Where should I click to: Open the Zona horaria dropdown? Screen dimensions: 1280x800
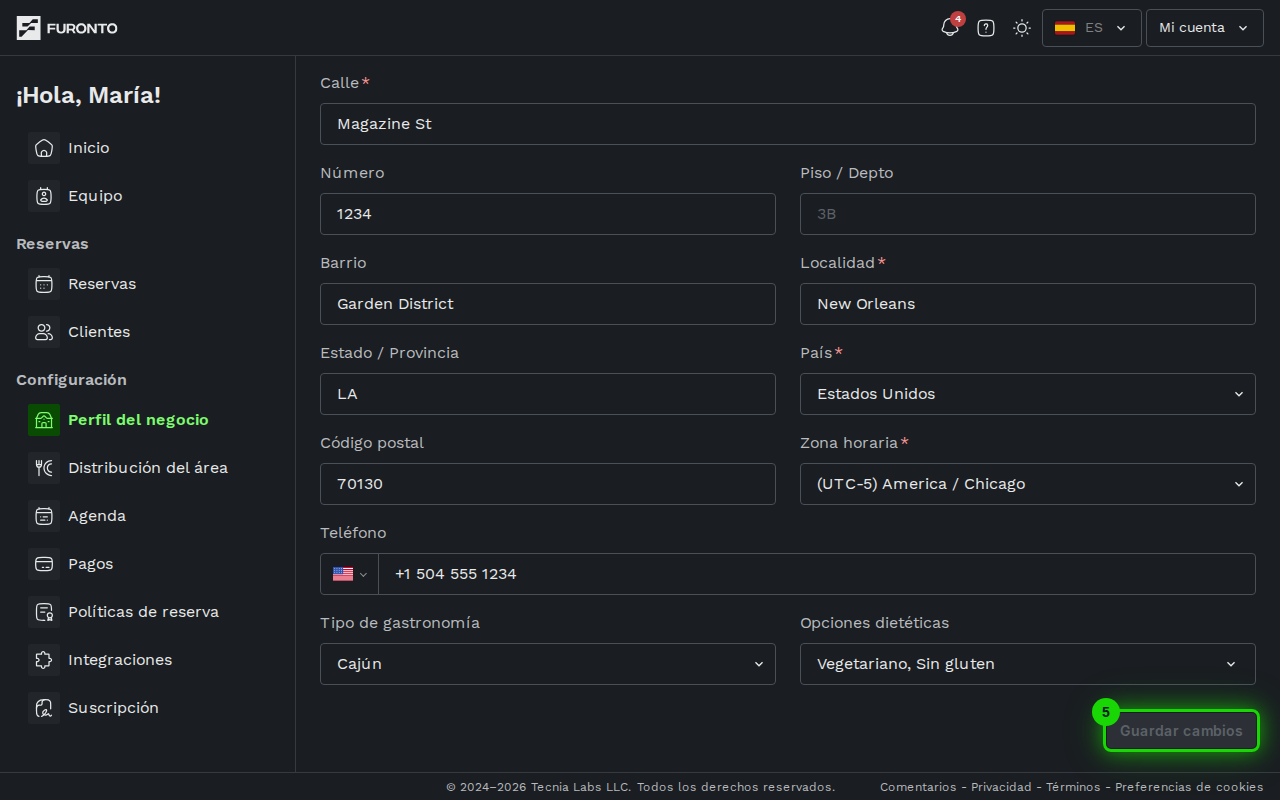click(1028, 484)
